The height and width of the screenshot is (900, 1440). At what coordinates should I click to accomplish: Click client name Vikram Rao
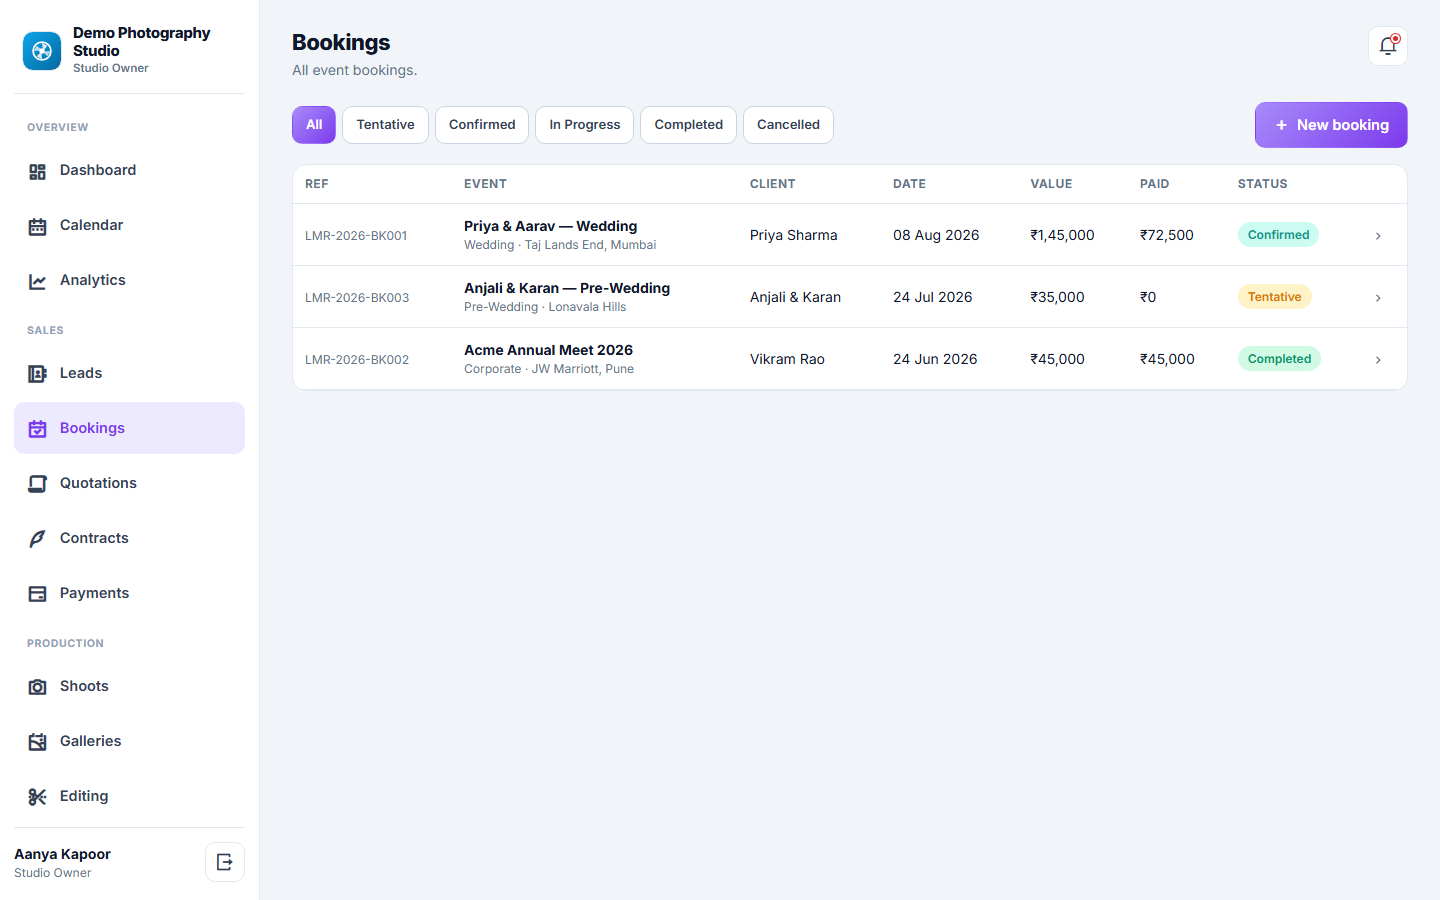point(787,359)
